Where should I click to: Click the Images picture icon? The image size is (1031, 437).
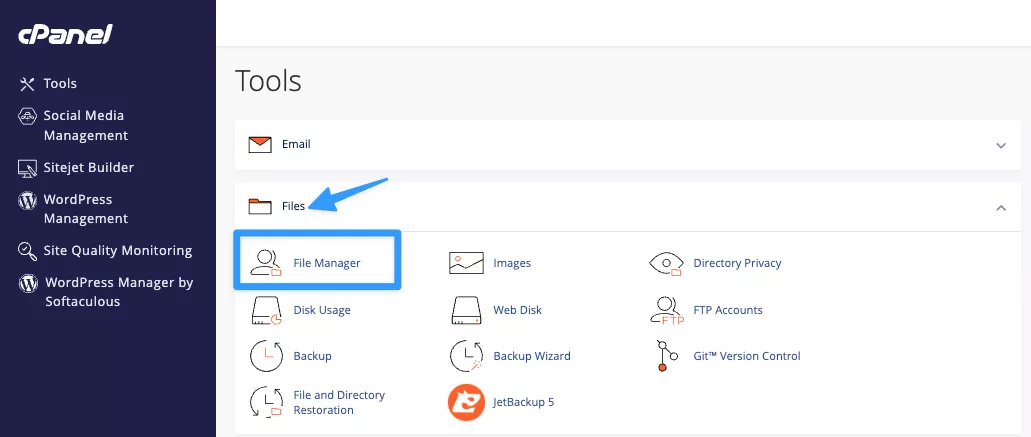click(466, 263)
